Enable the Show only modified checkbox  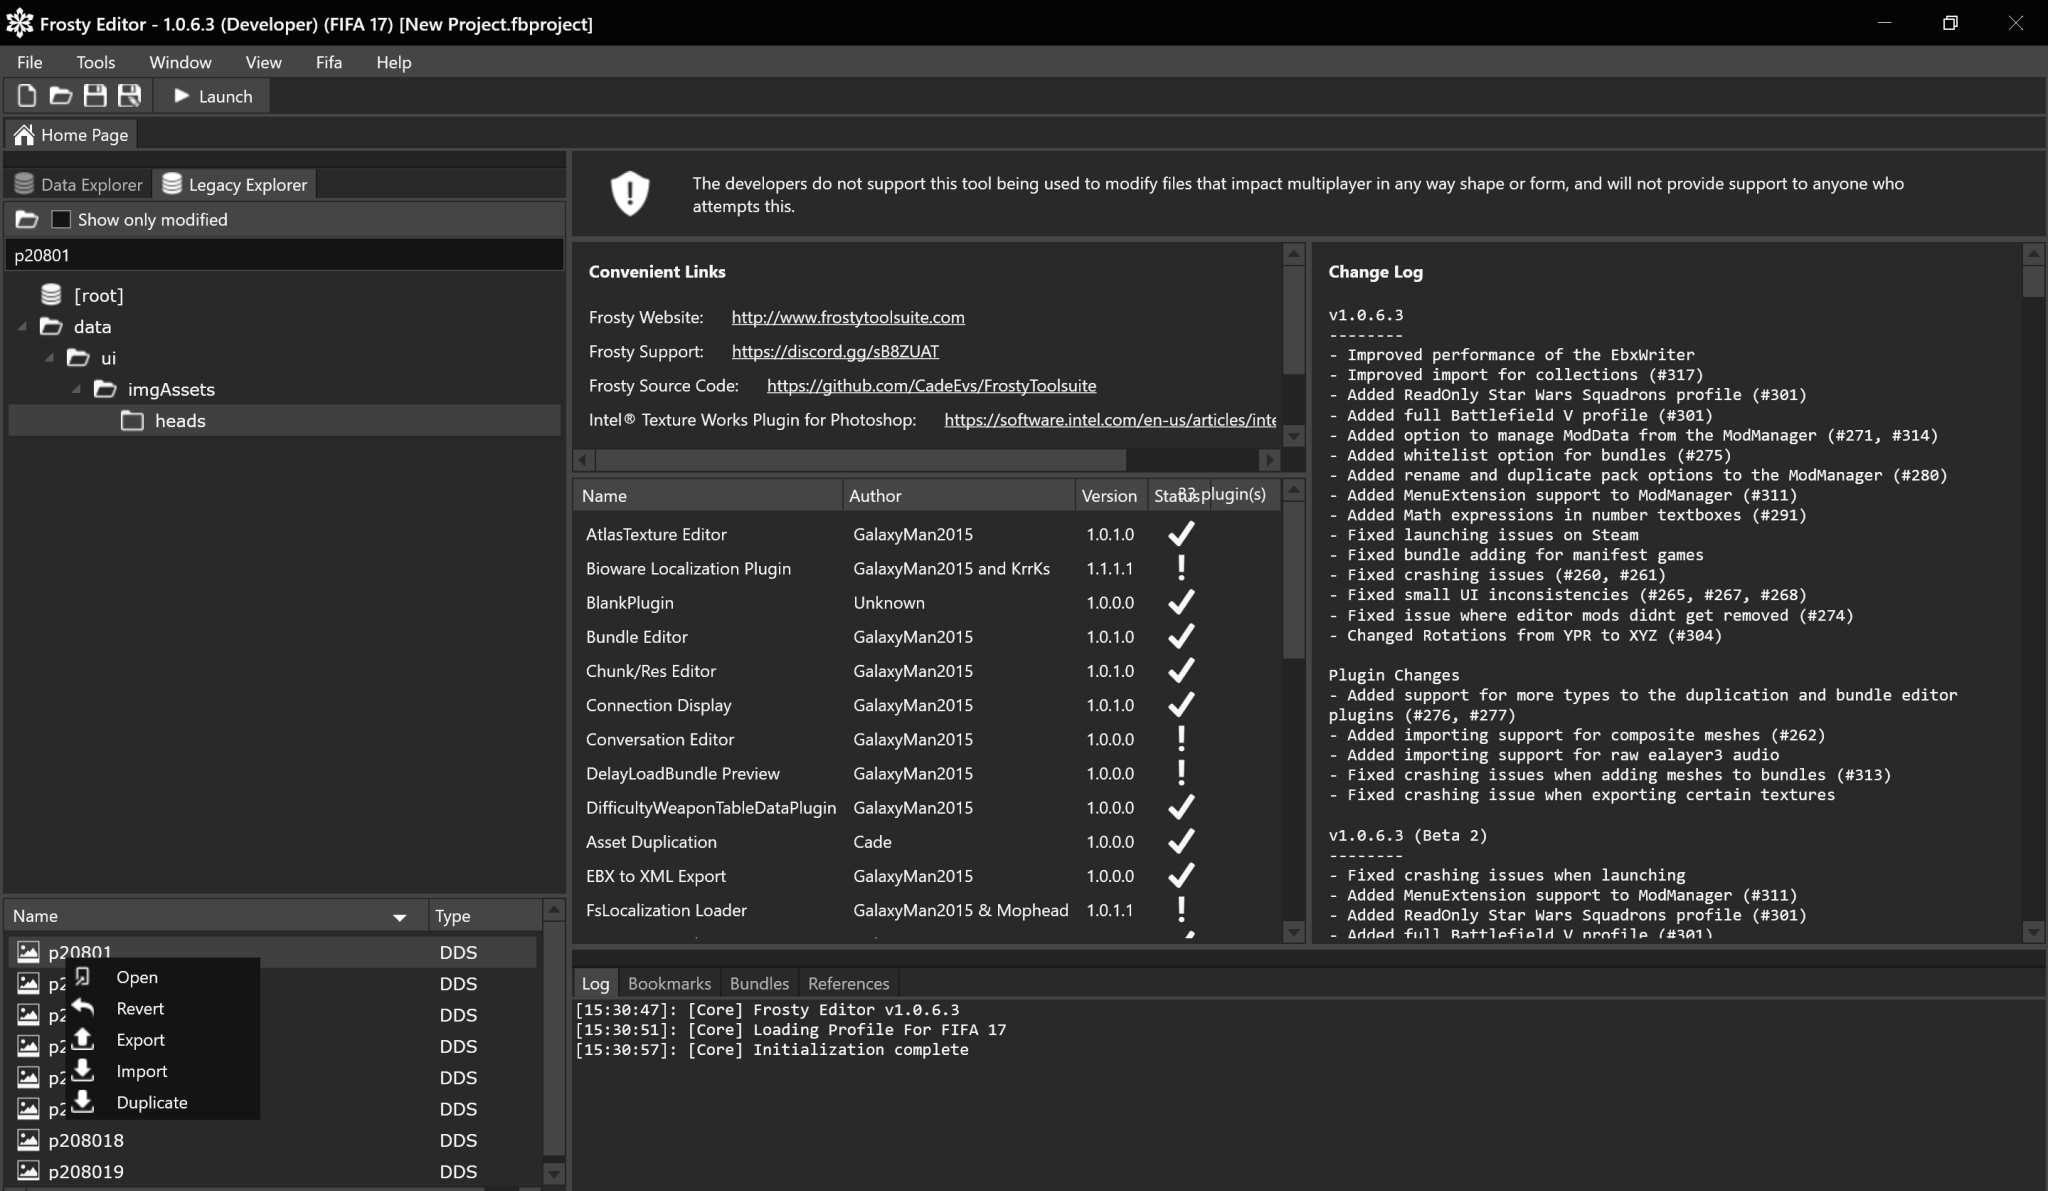61,219
